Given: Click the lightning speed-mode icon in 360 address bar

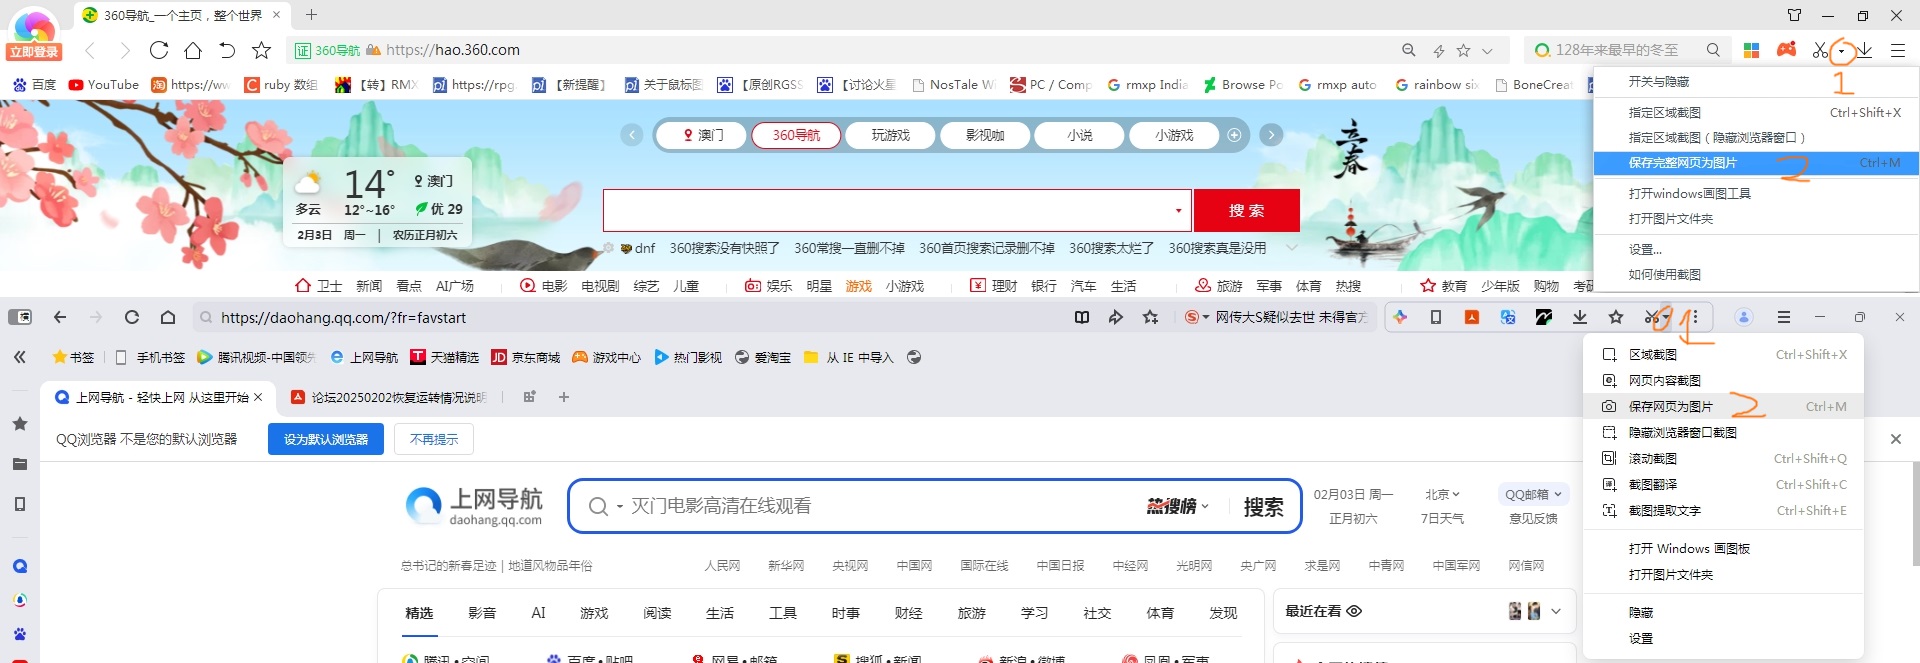Looking at the screenshot, I should [1438, 50].
